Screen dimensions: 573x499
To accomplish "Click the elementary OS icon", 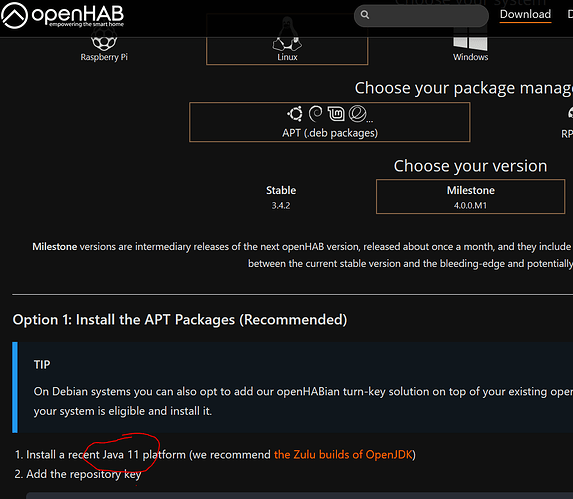I will coord(357,114).
